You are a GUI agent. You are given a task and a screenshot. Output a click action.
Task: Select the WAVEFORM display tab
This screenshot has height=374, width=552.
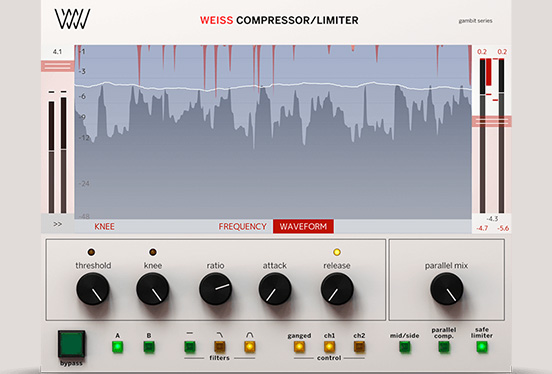(x=303, y=226)
